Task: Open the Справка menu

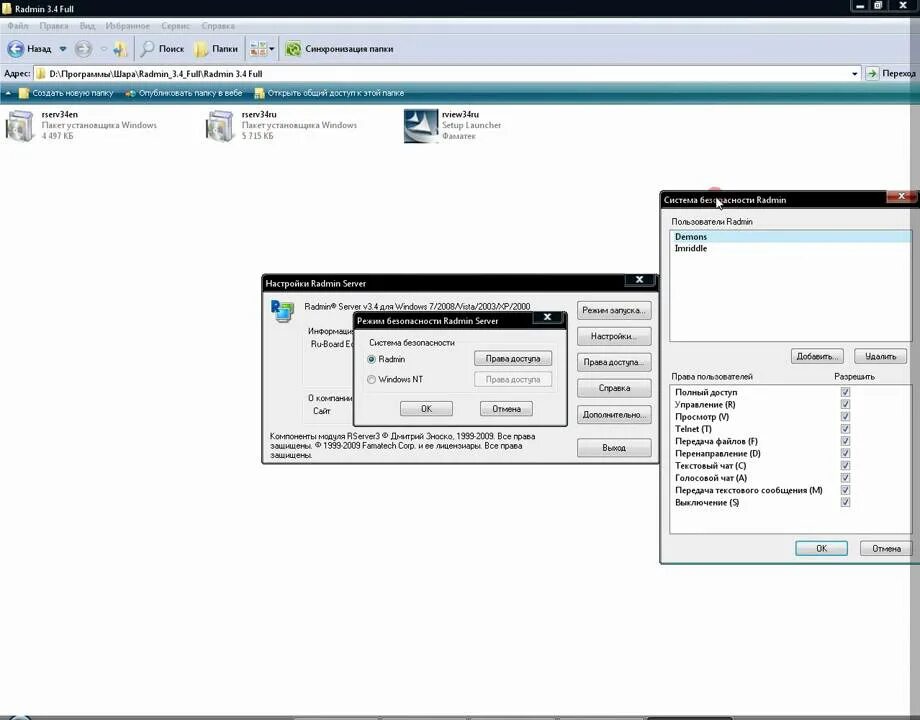Action: click(x=218, y=26)
